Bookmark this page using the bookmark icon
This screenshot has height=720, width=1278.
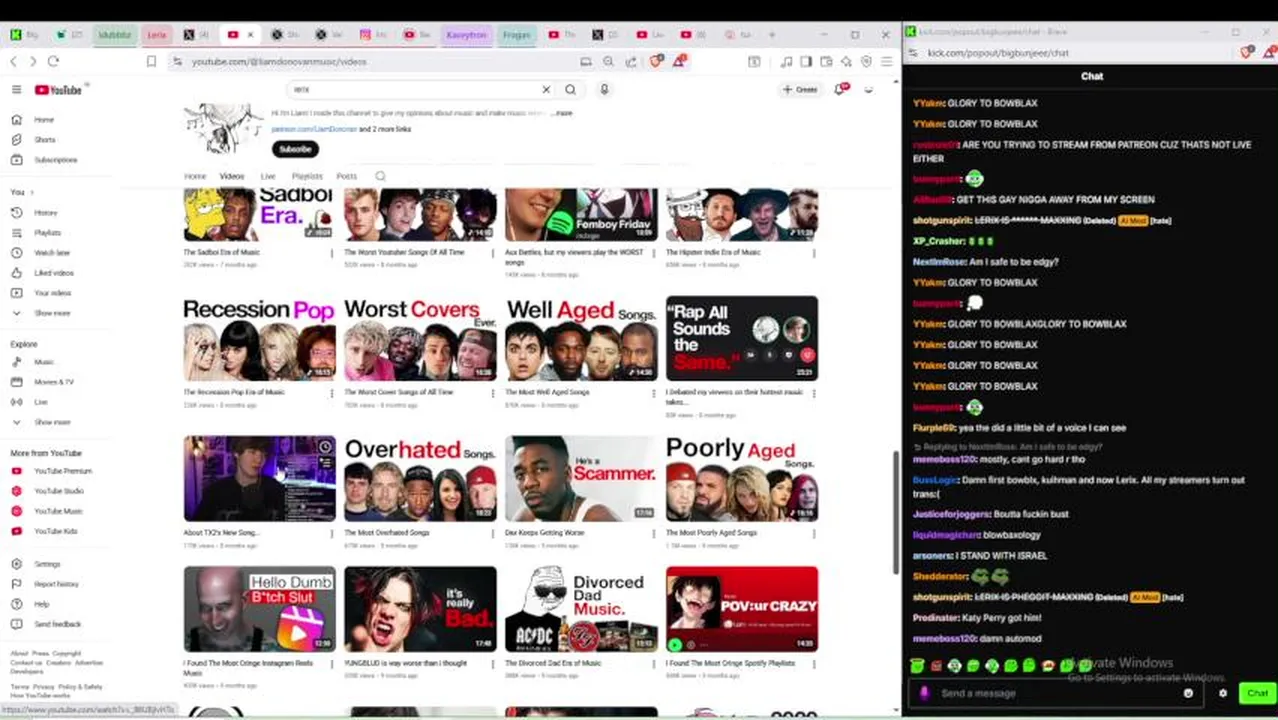(x=151, y=61)
